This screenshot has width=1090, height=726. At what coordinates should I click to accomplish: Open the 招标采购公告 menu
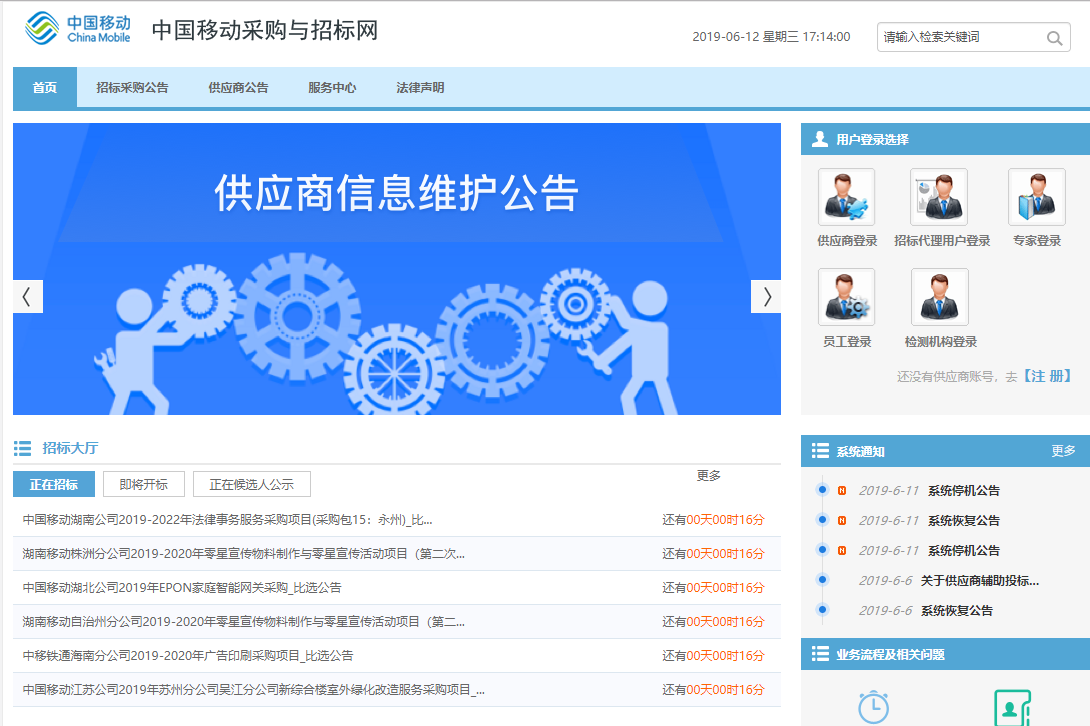tap(132, 88)
